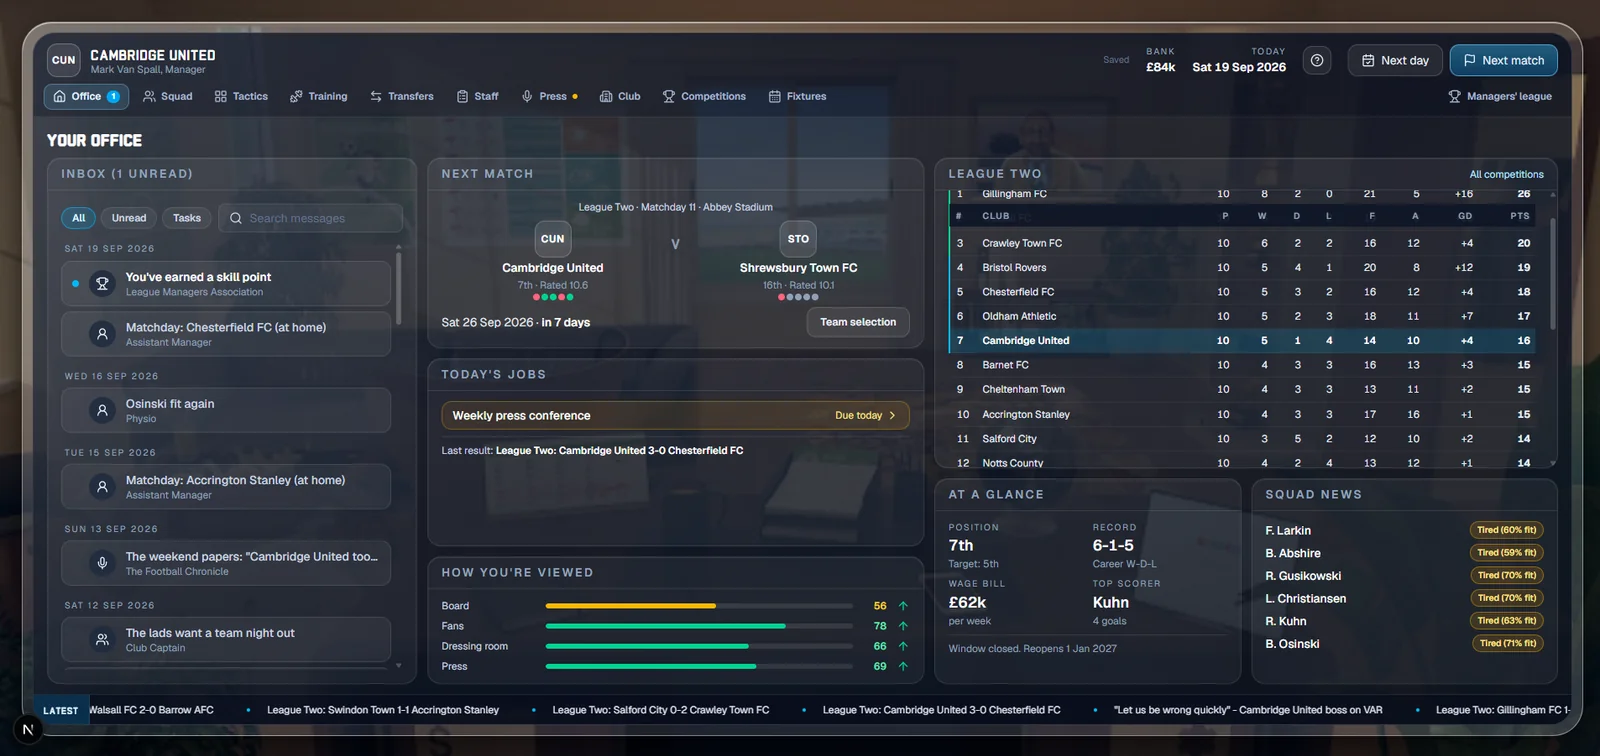Focus the Search messages field

[310, 218]
